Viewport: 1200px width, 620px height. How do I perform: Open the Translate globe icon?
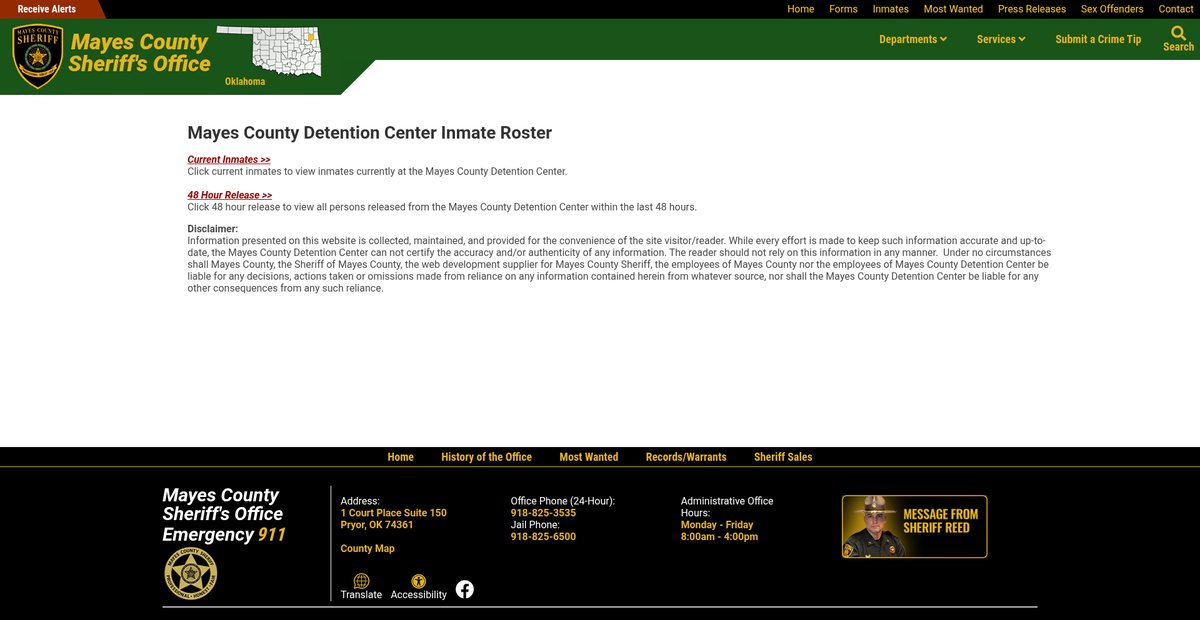coord(361,581)
